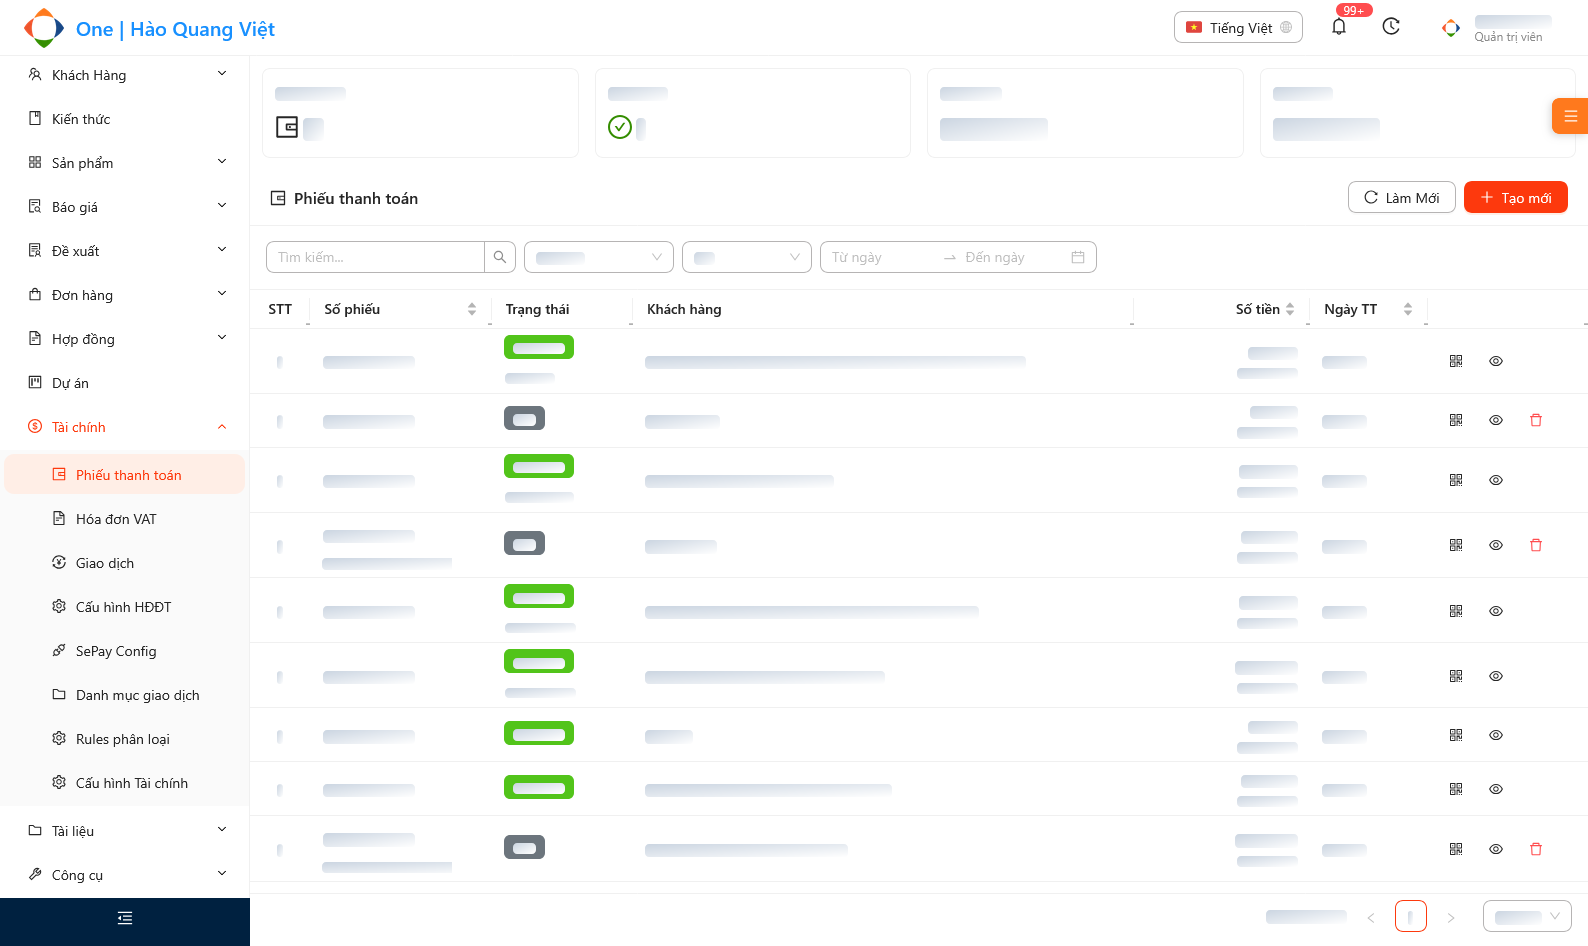This screenshot has height=946, width=1588.
Task: Open the calendar icon in date range
Action: tap(1078, 257)
